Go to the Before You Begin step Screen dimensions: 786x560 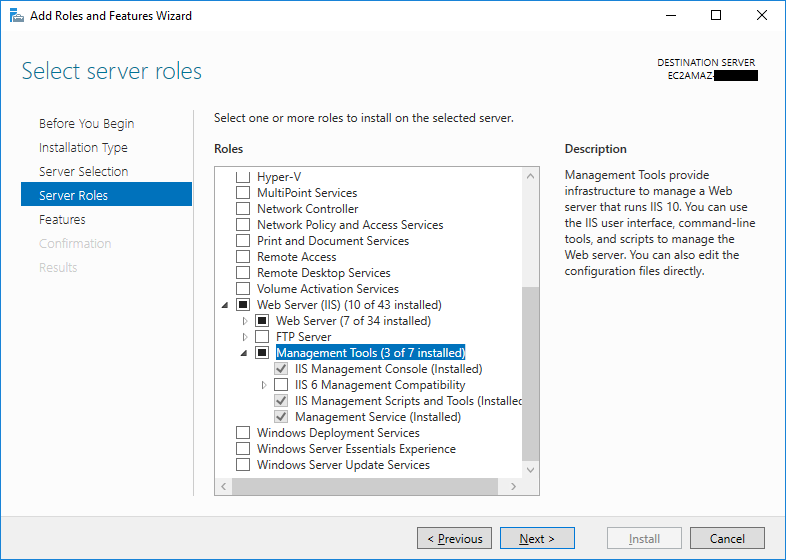pos(87,123)
